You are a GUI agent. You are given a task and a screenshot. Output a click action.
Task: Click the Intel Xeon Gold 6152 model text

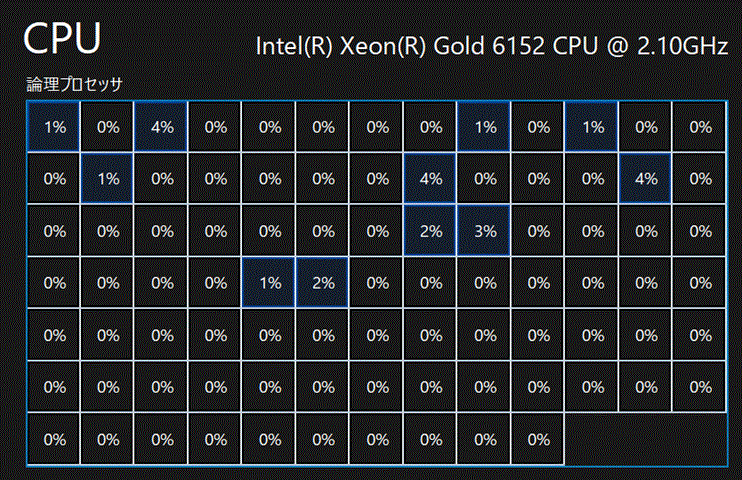[x=492, y=45]
